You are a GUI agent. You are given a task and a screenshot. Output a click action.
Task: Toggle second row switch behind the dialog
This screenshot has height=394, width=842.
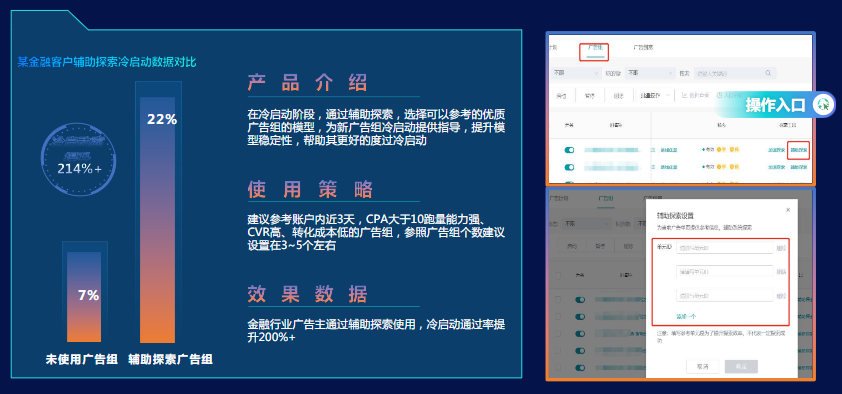click(x=580, y=317)
